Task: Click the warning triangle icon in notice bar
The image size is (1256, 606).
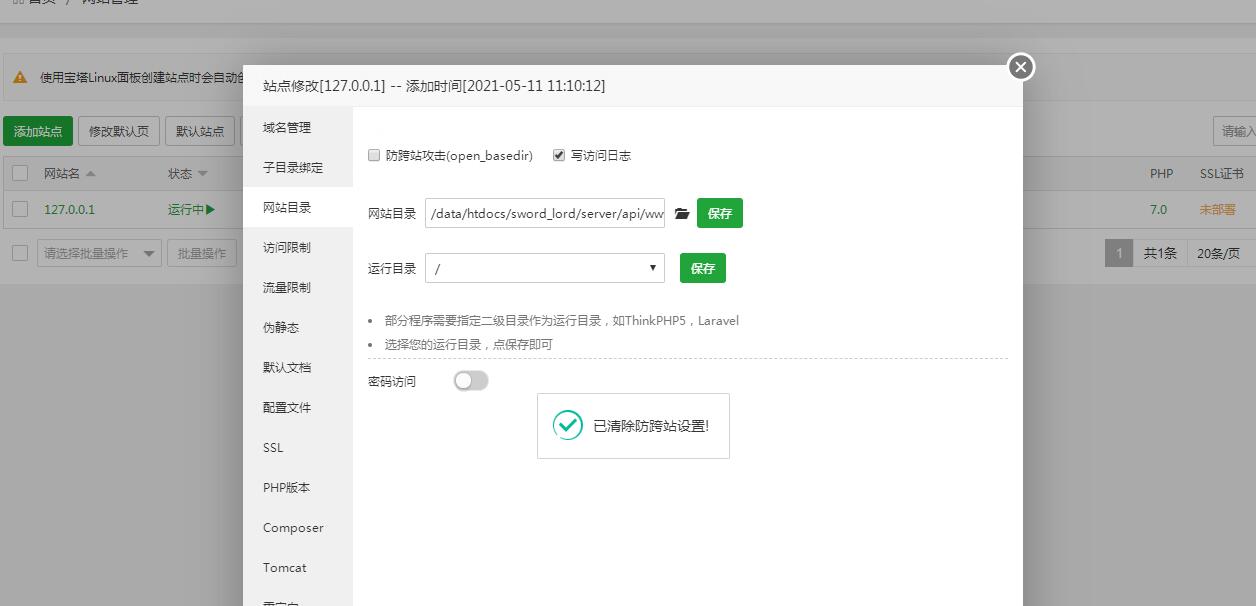Action: (20, 77)
